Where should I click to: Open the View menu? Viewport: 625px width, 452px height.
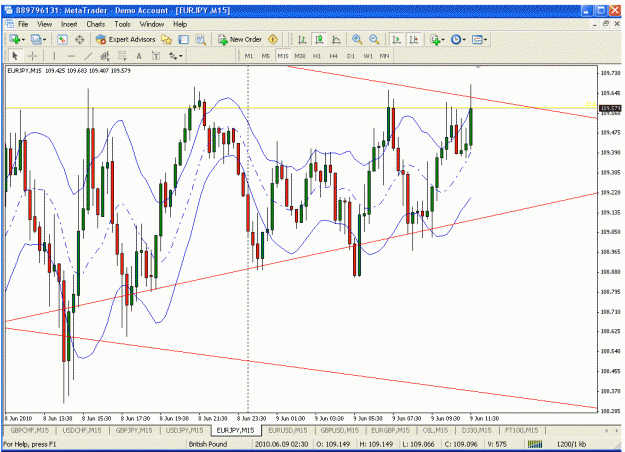(45, 24)
